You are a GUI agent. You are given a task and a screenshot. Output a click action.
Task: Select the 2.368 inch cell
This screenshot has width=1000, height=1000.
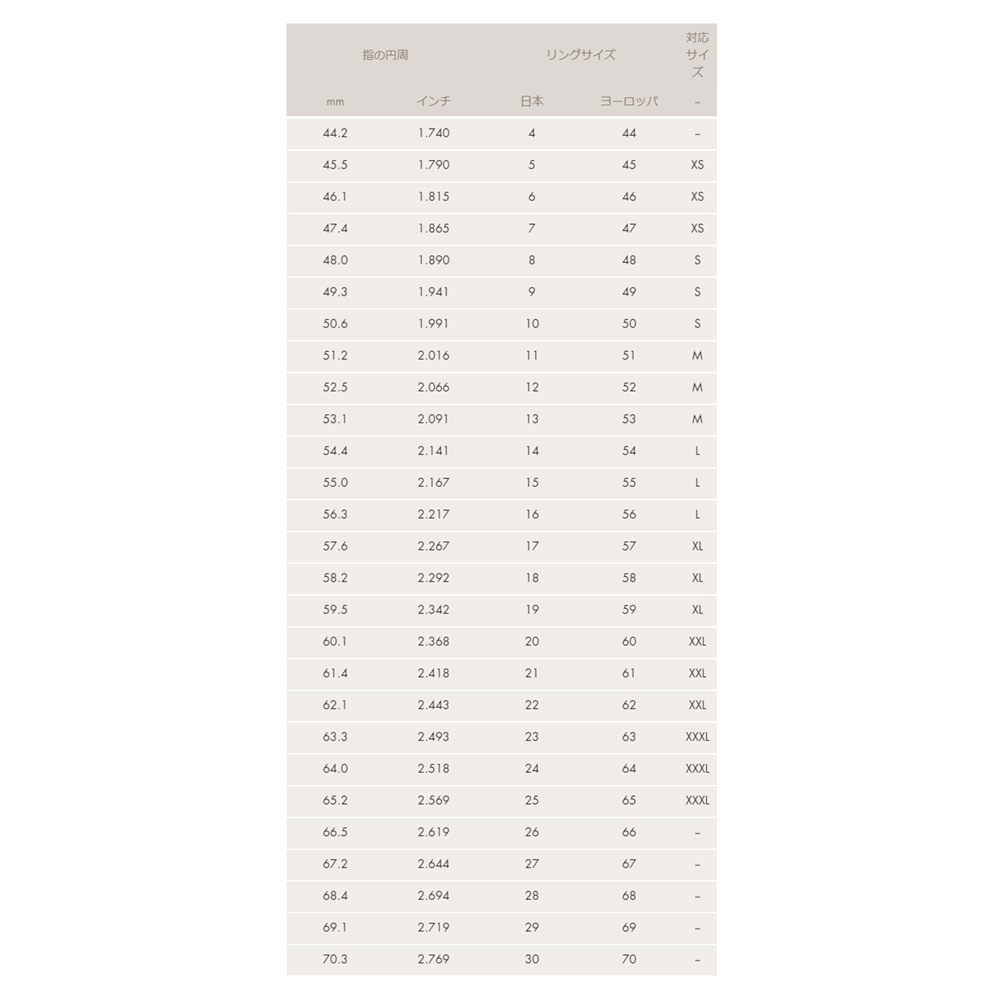(x=434, y=642)
